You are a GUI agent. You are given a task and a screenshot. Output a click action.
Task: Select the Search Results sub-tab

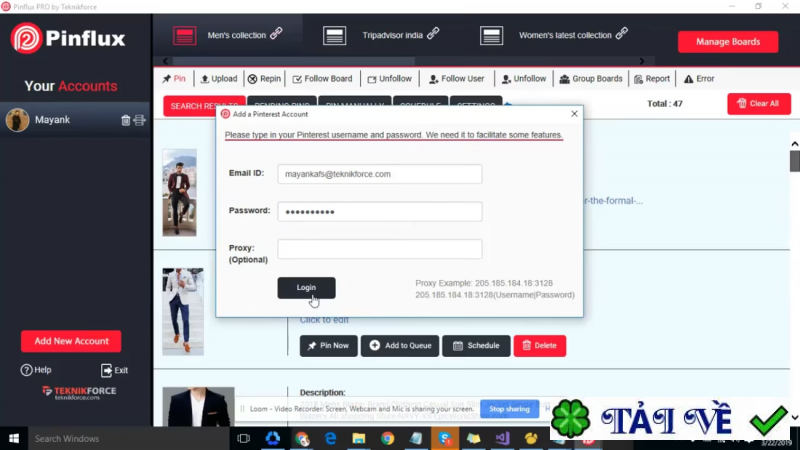(204, 106)
